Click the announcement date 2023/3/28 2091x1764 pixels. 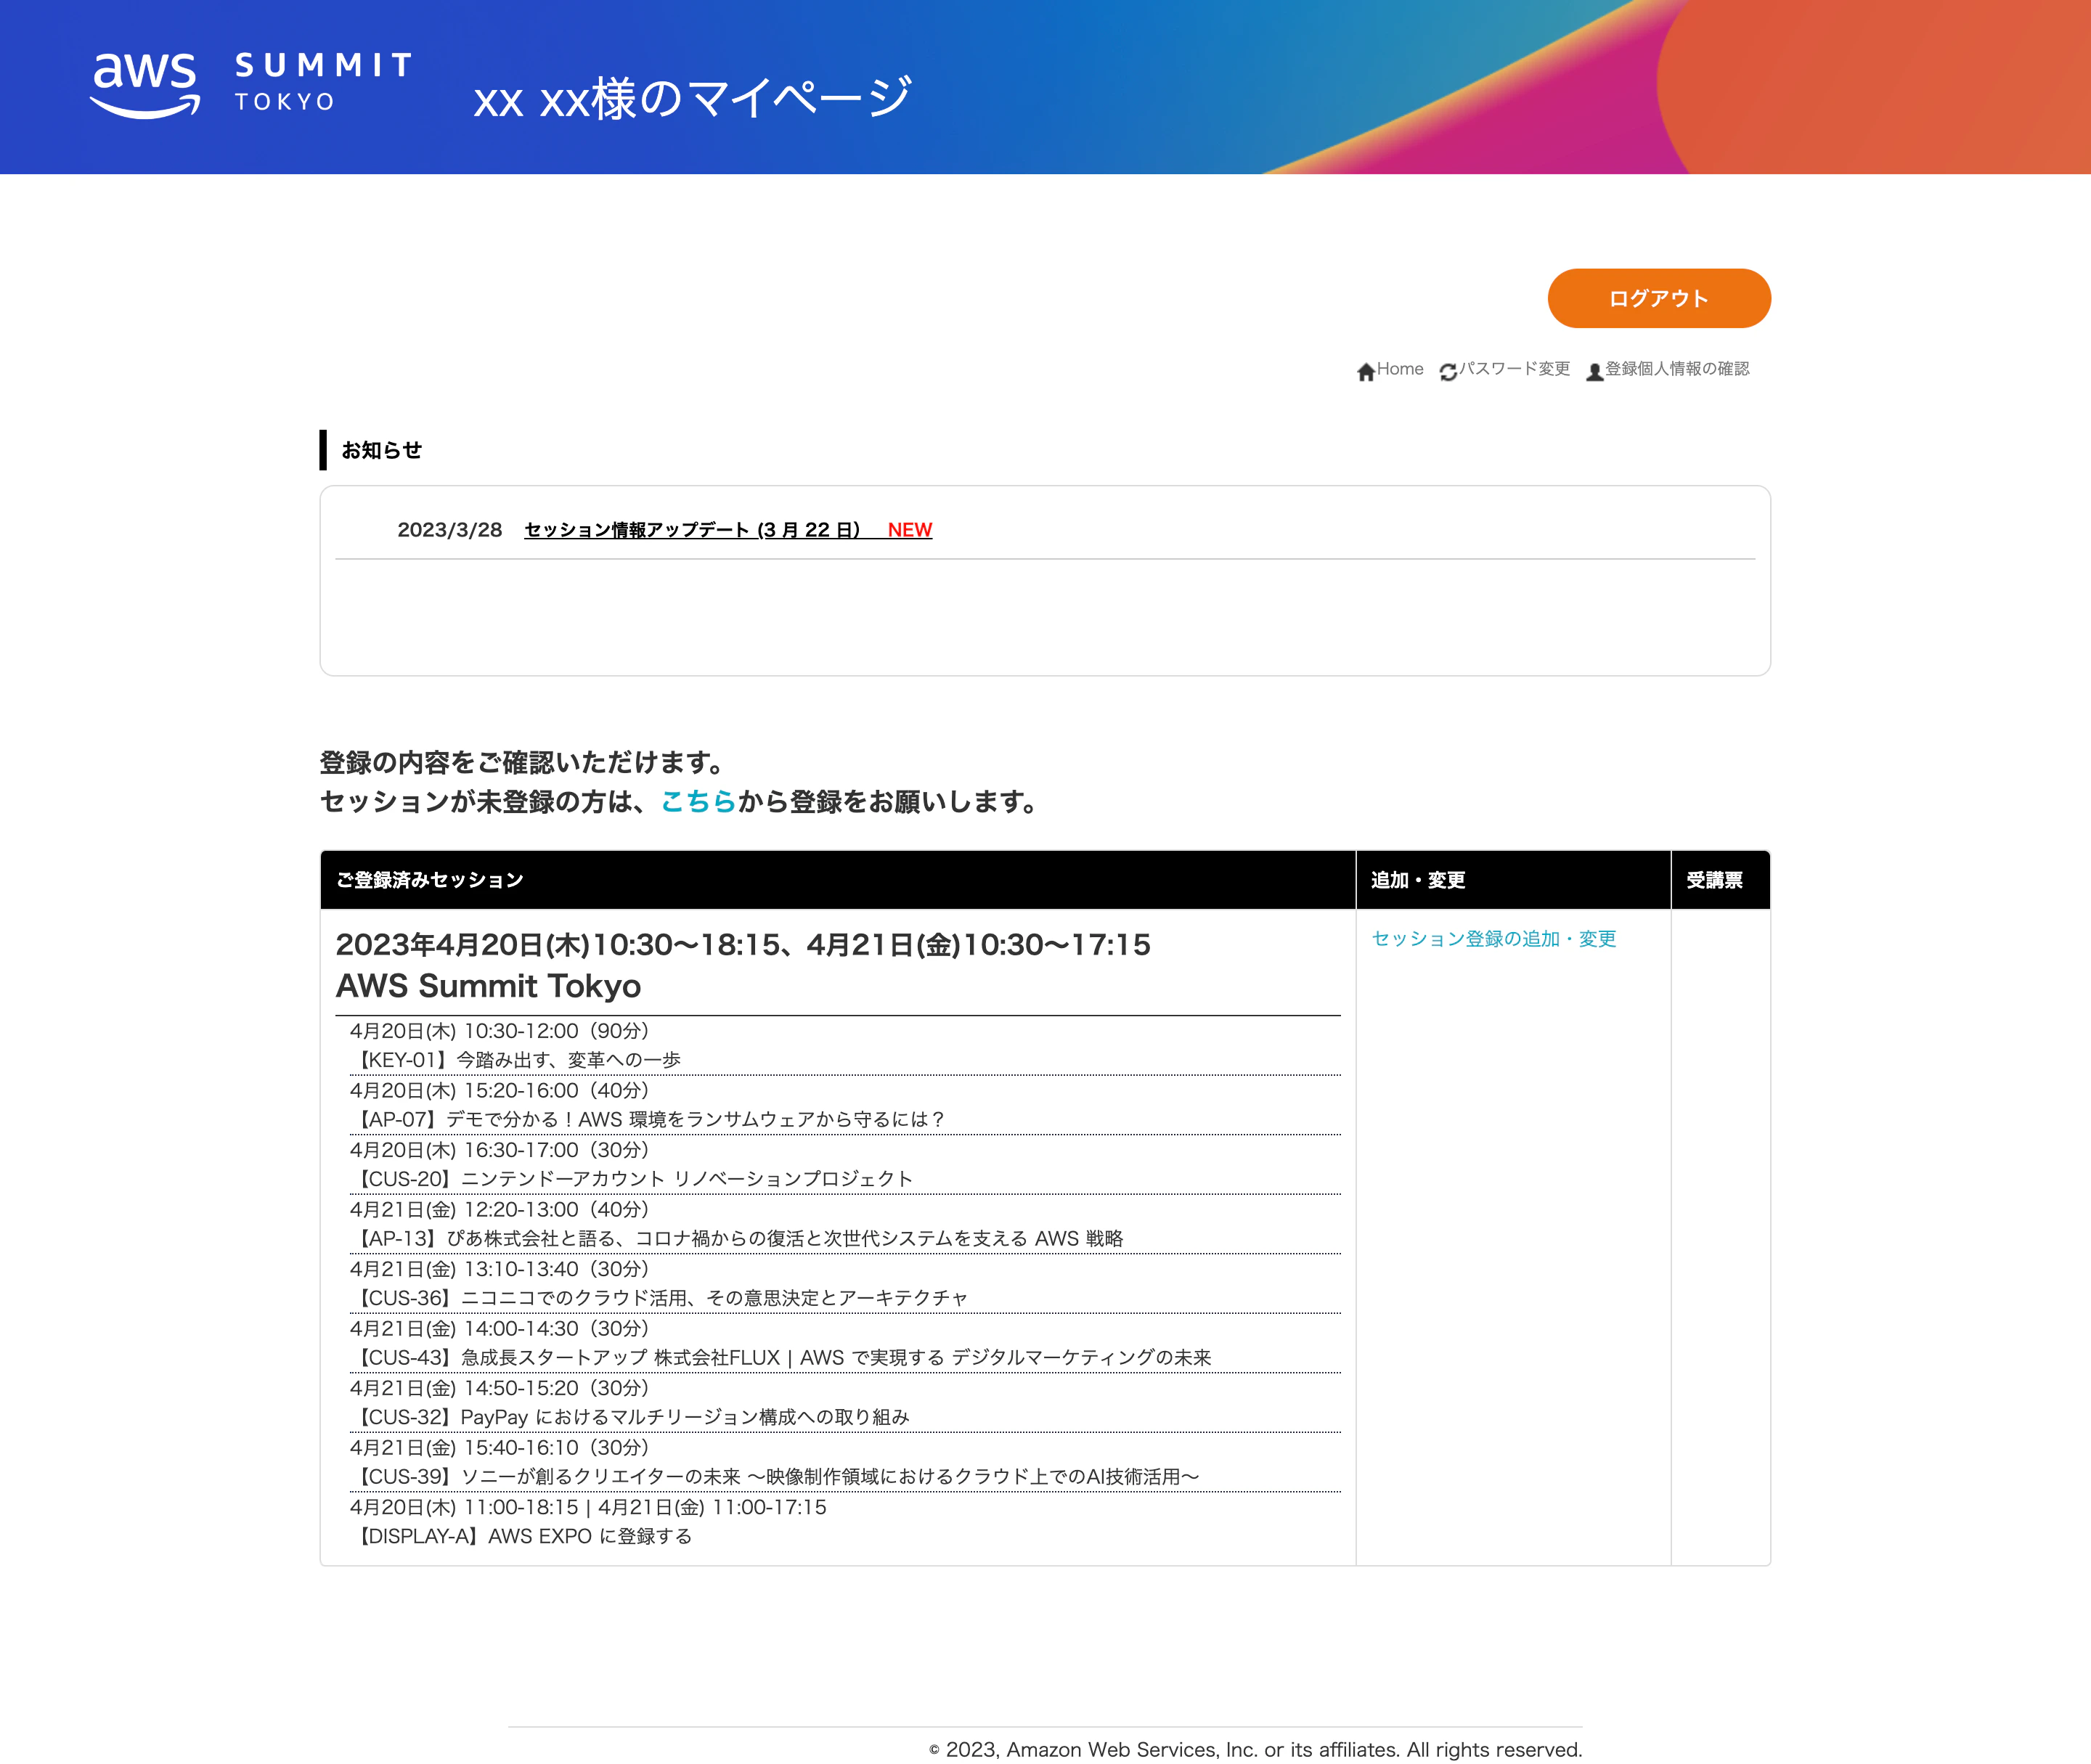coord(450,530)
